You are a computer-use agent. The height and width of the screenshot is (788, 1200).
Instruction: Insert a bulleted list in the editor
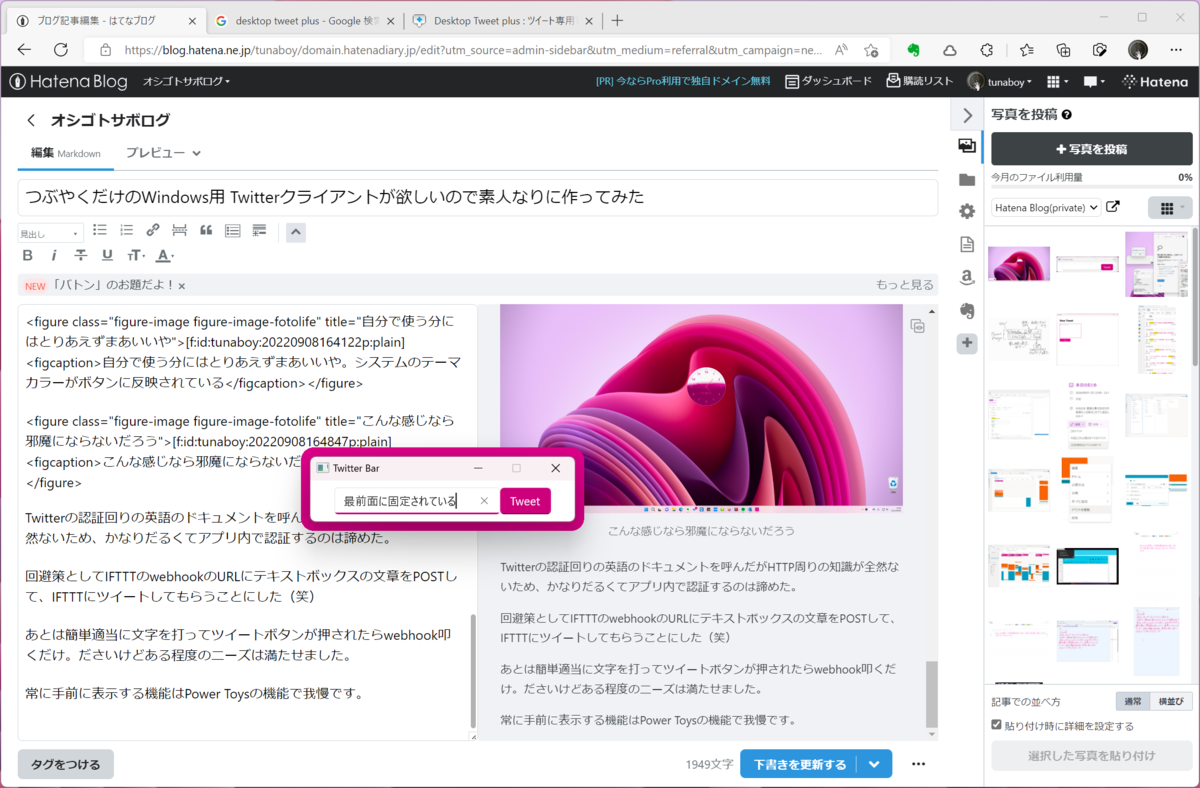100,230
